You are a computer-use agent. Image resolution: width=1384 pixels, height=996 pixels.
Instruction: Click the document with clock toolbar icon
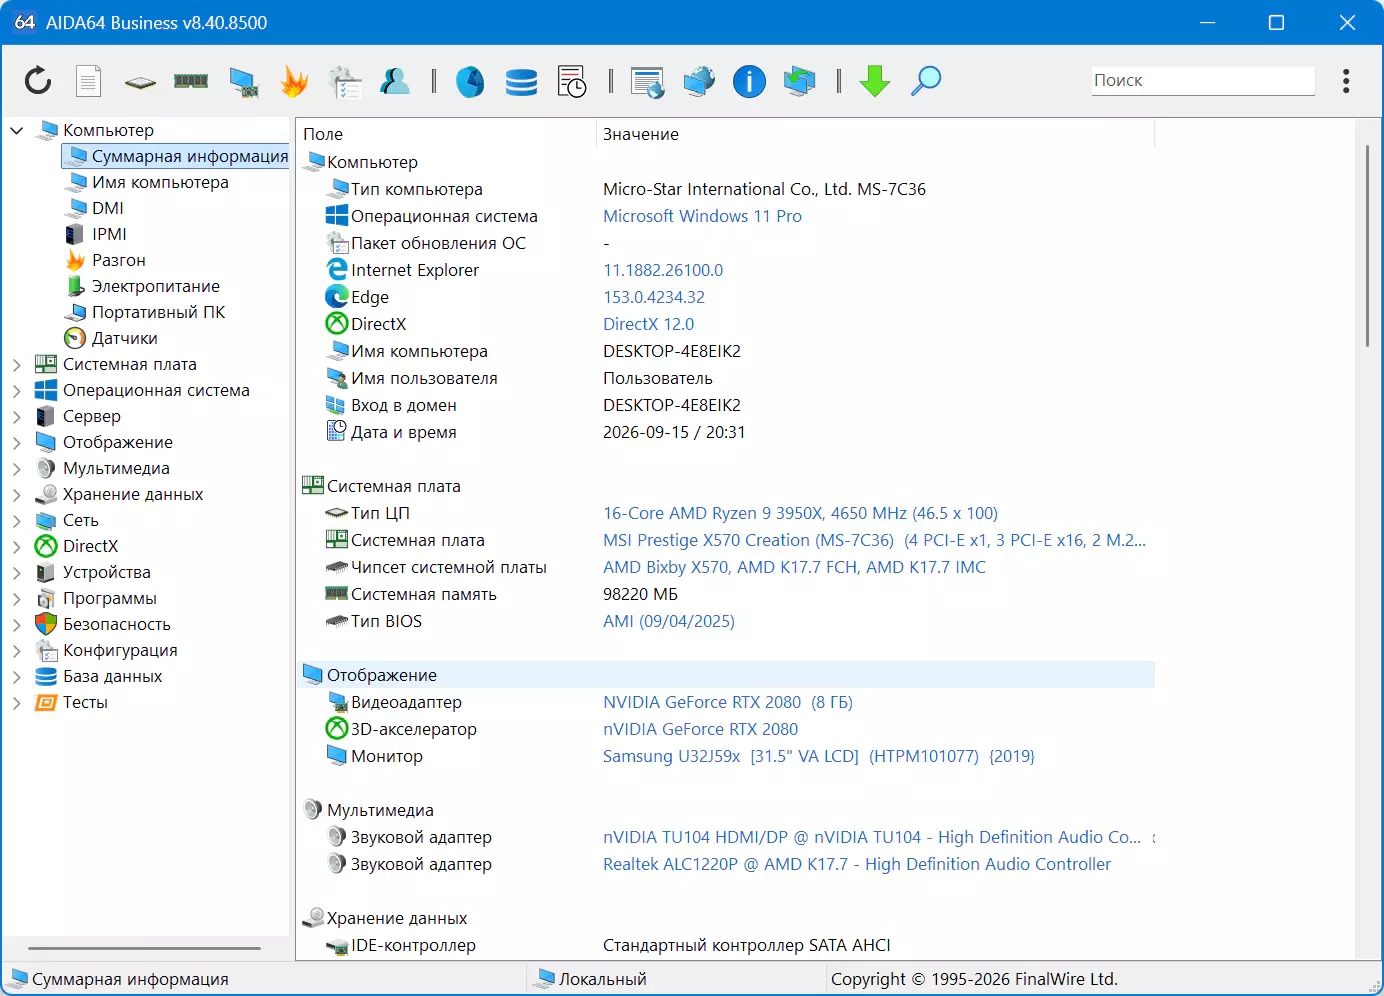click(572, 82)
